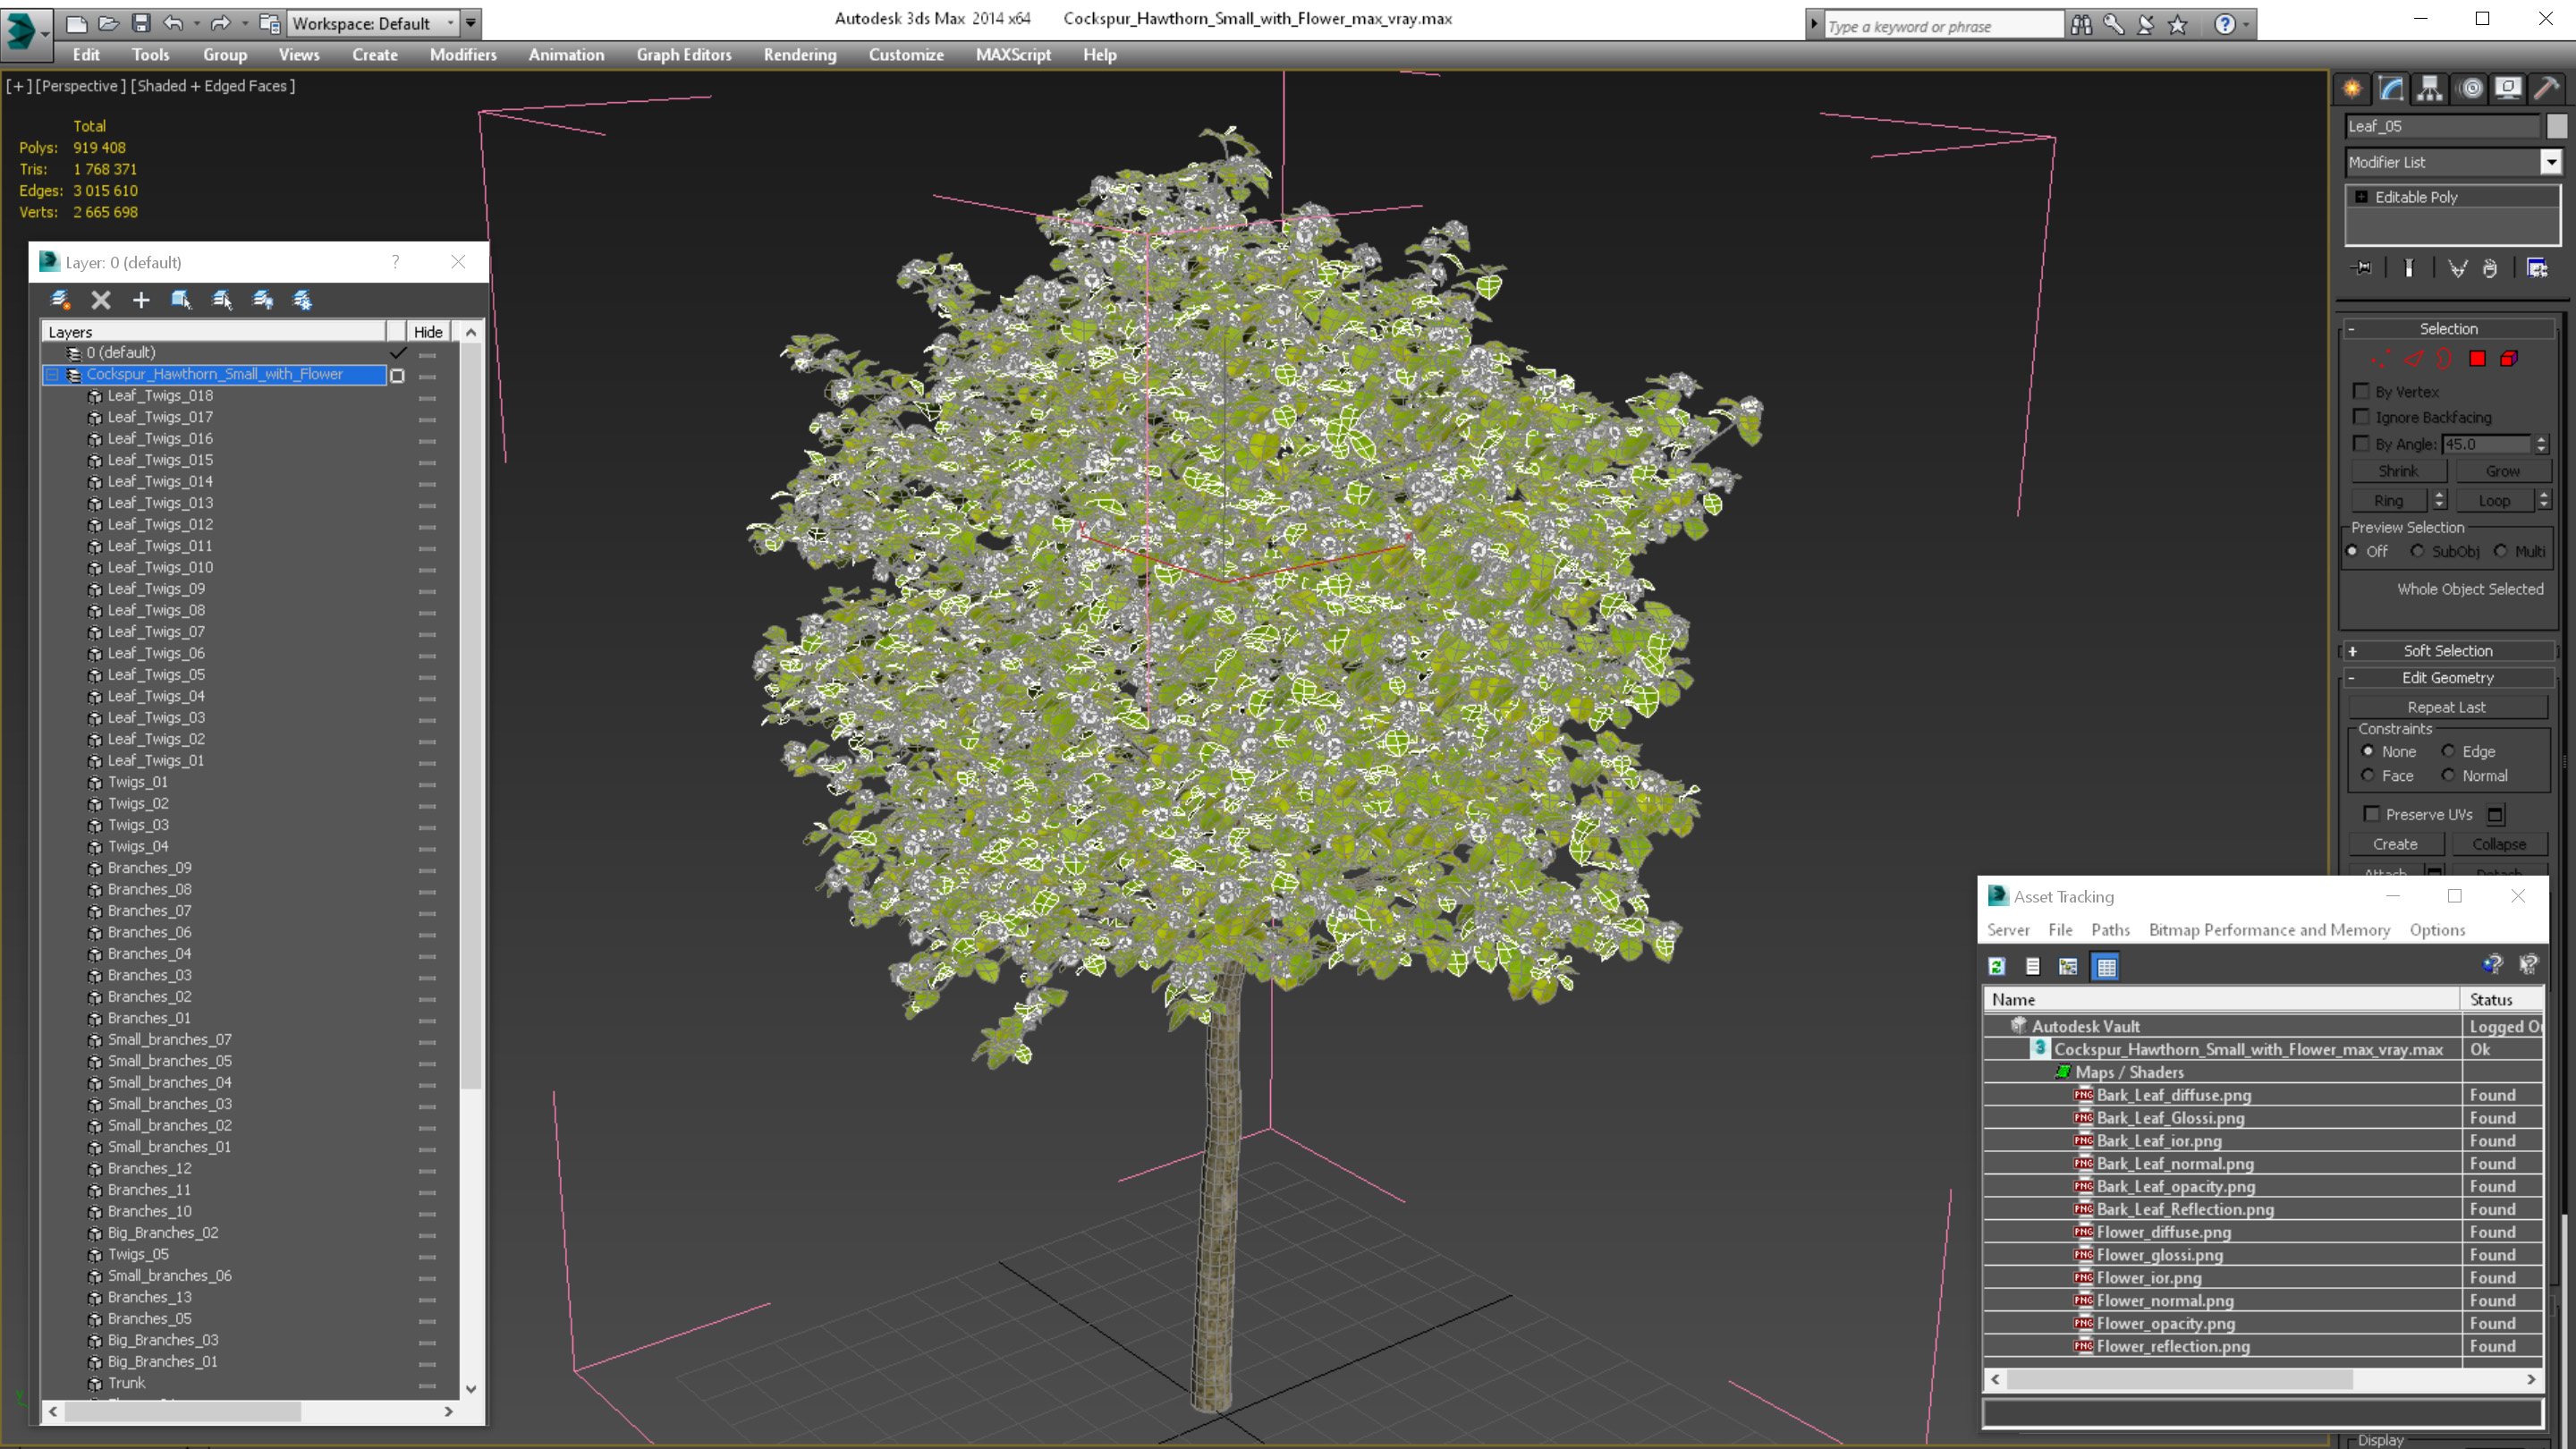Switch Asset Tracking to table view icon

pyautogui.click(x=2106, y=966)
